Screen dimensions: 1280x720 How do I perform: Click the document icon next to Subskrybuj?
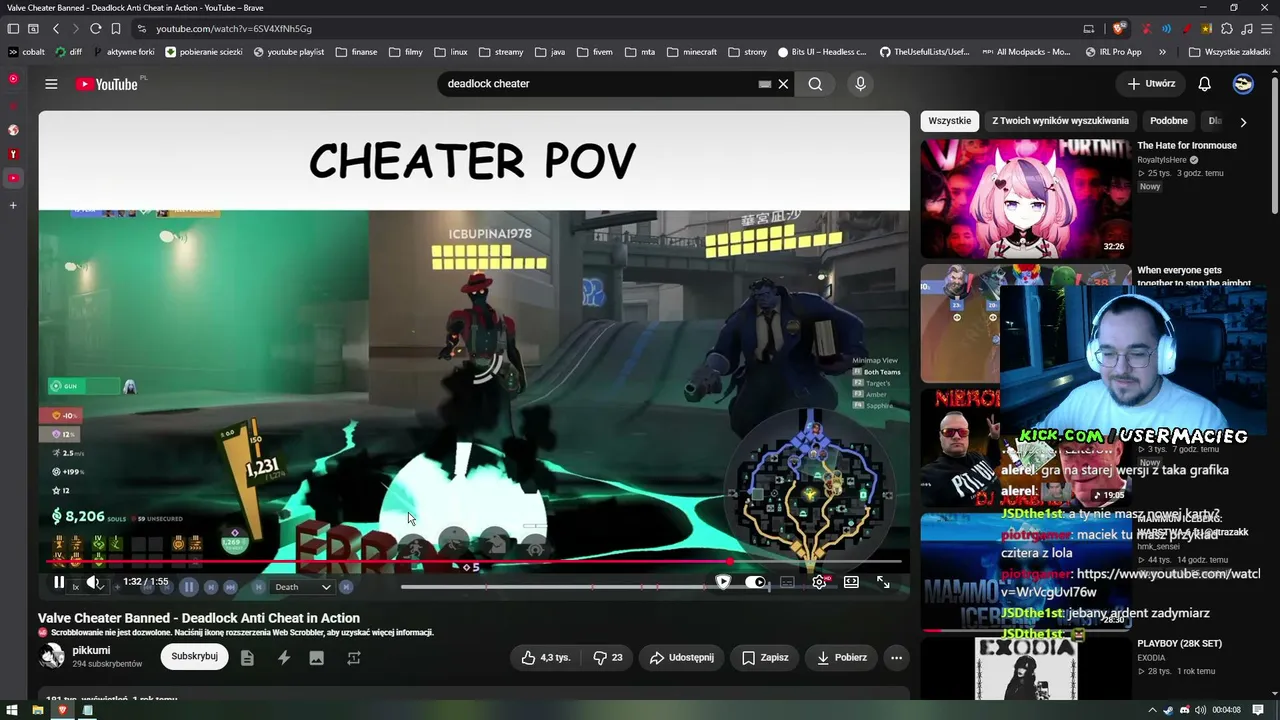[x=247, y=658]
